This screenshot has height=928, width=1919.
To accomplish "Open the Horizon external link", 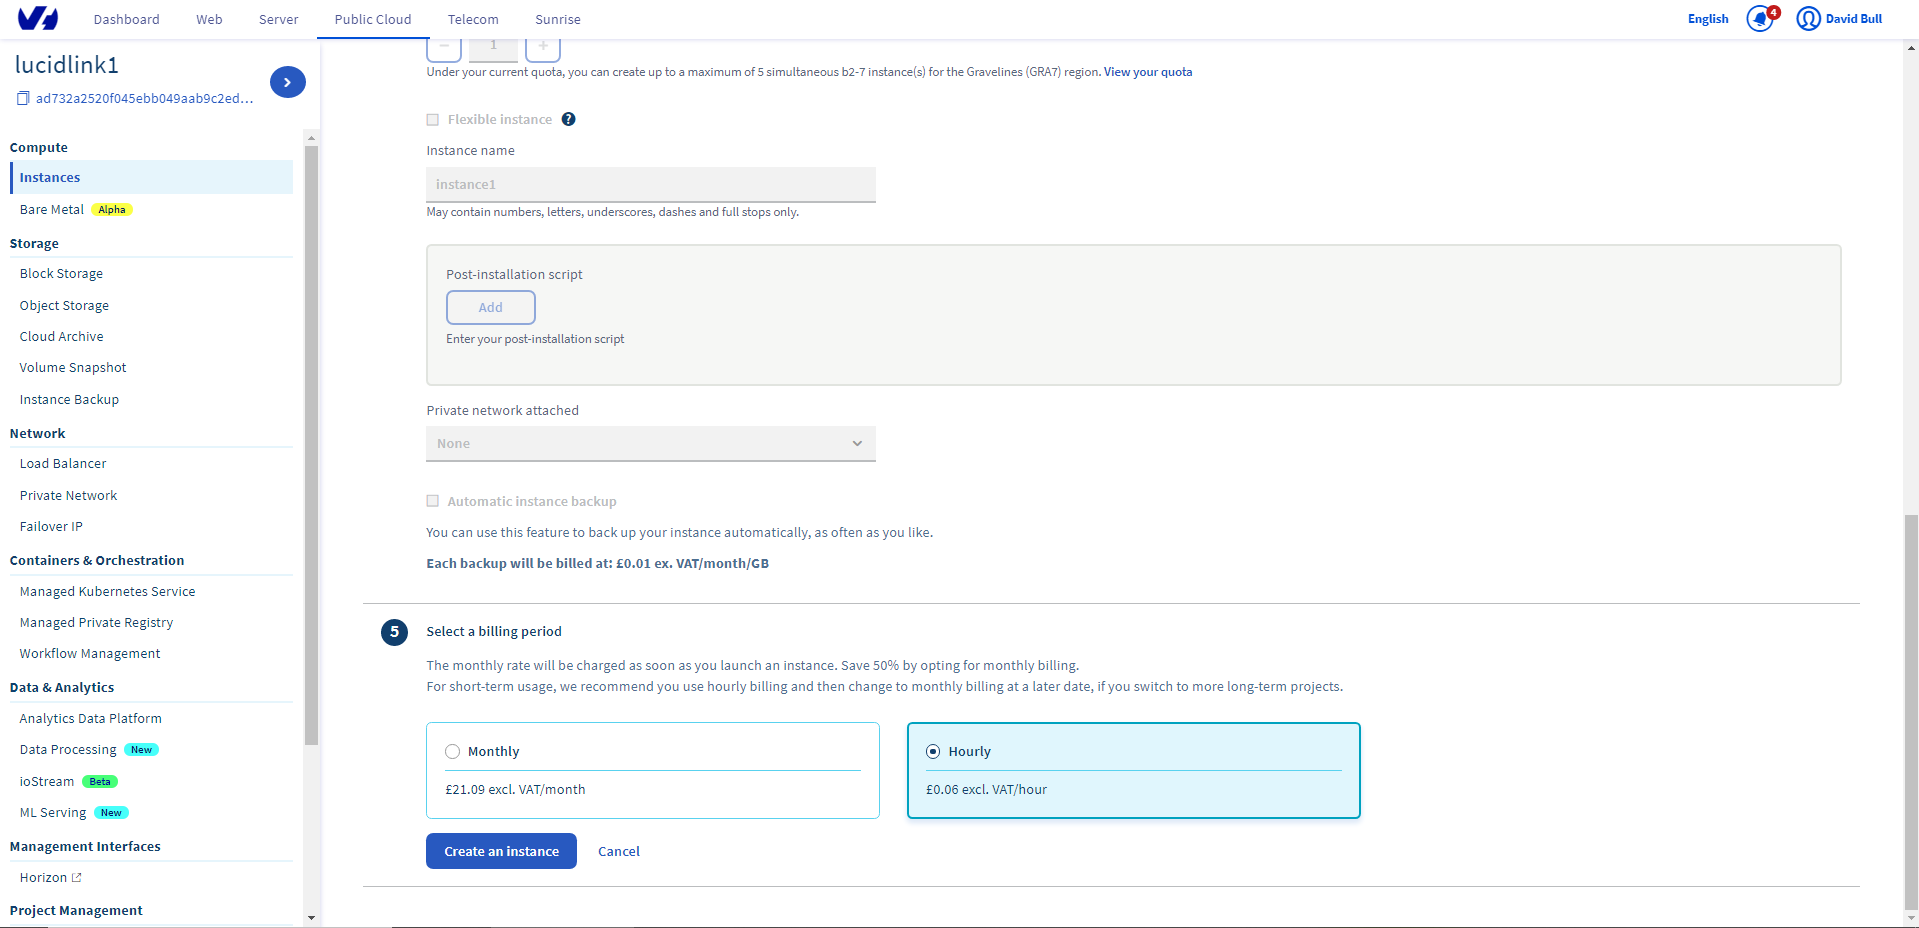I will coord(50,877).
